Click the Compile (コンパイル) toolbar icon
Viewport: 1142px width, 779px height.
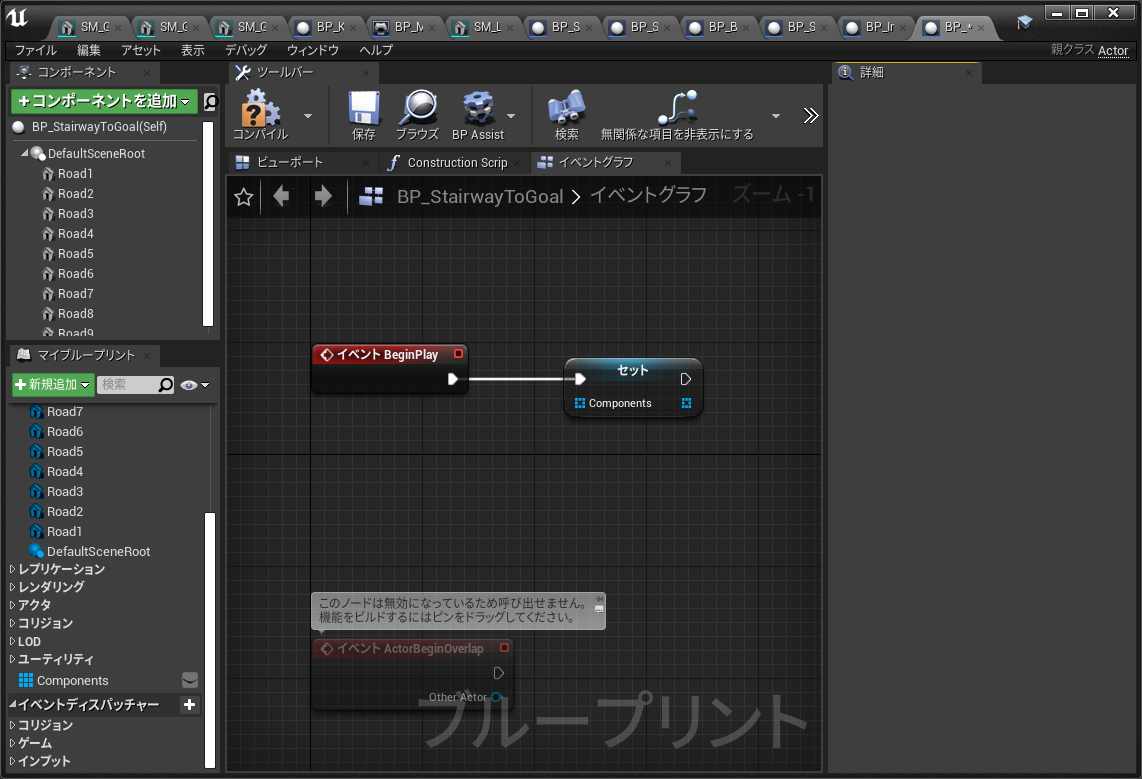pos(260,108)
